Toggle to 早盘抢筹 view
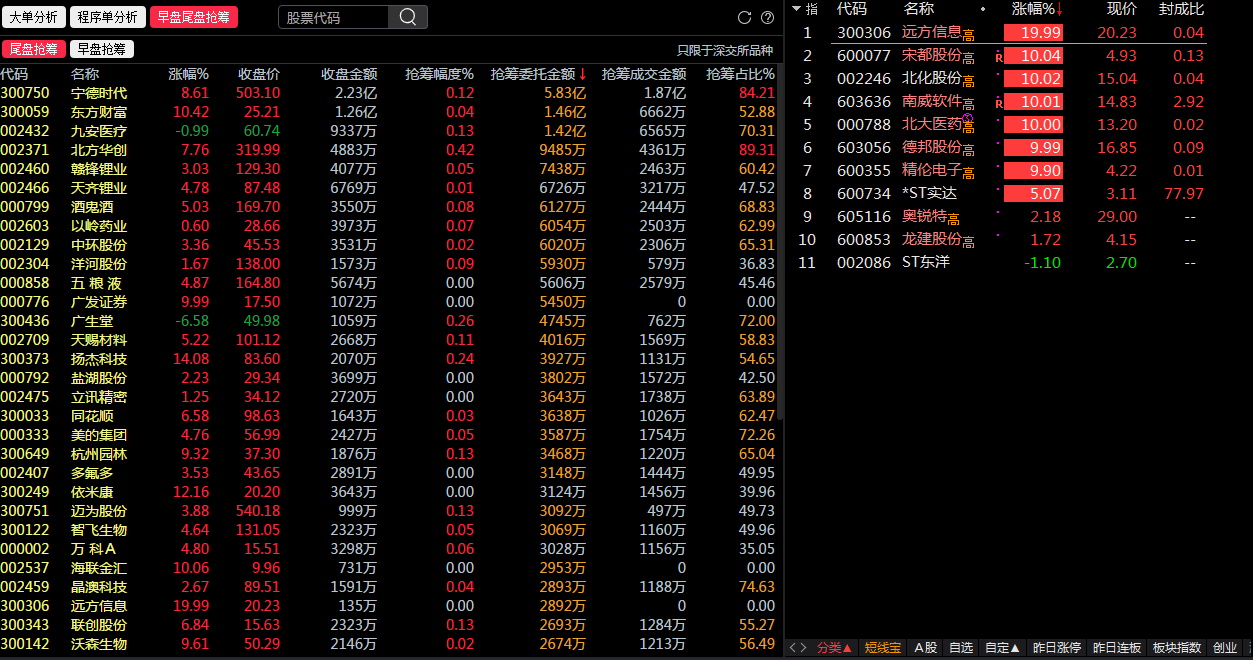The height and width of the screenshot is (660, 1253). click(x=100, y=47)
